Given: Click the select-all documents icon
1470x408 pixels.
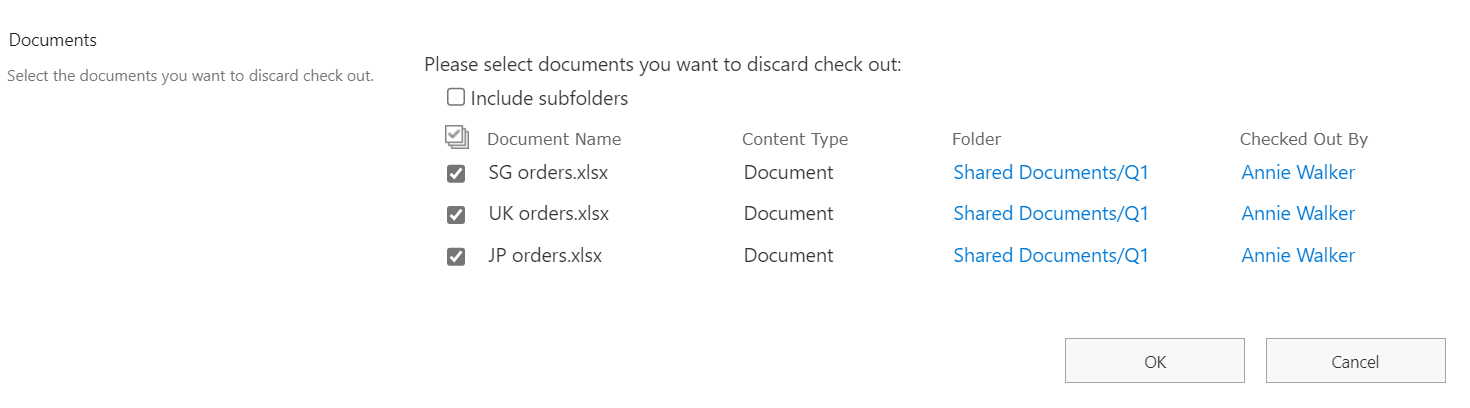Looking at the screenshot, I should point(456,138).
